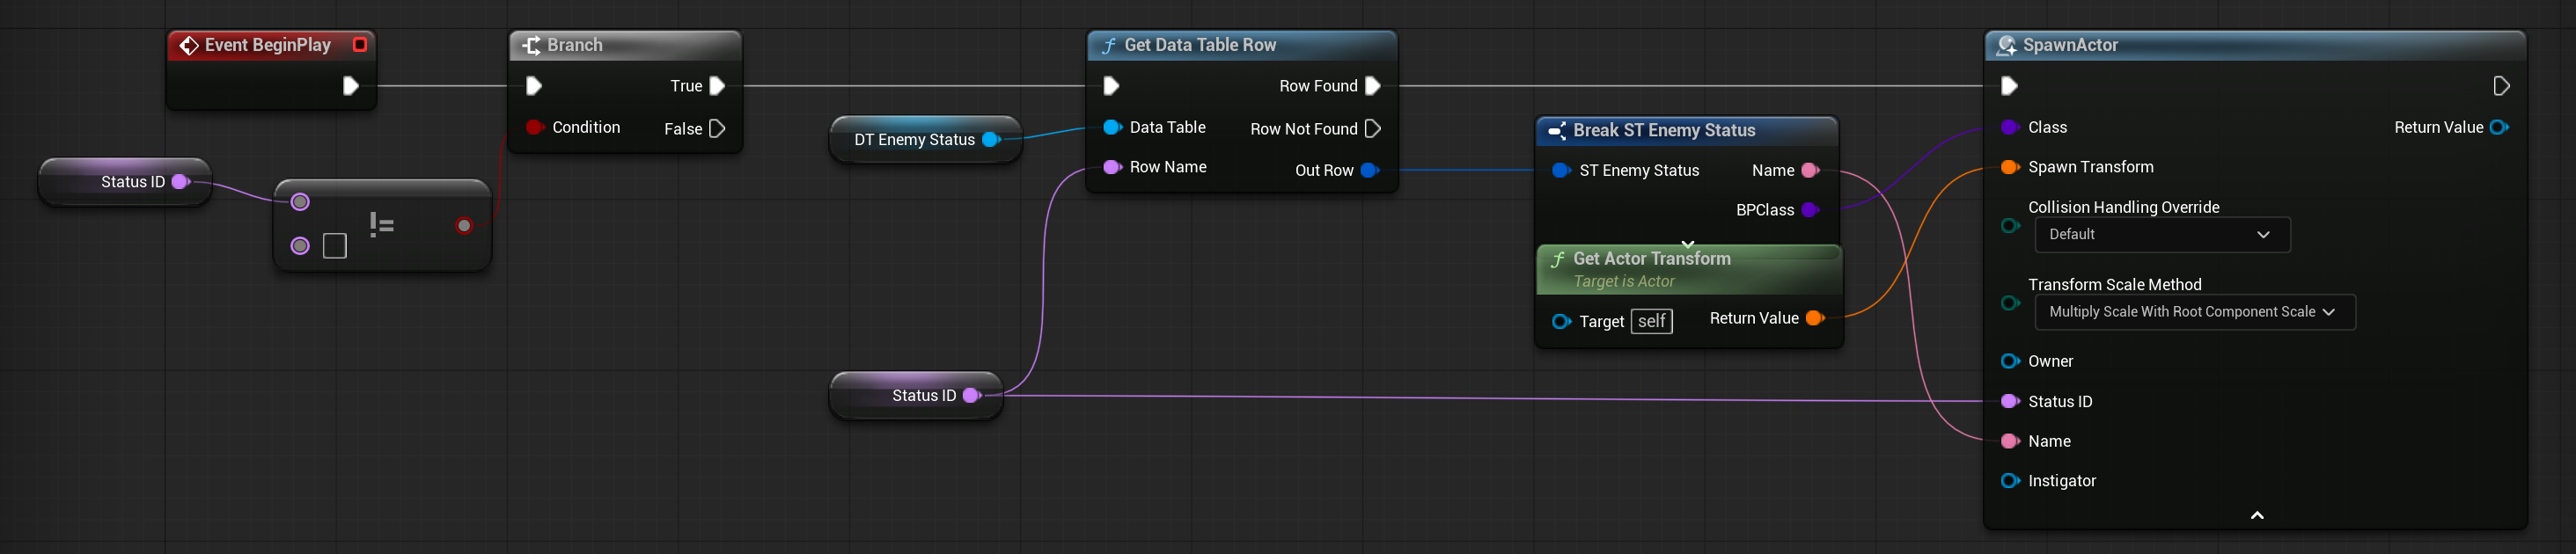Click the Out Row output pin
Image resolution: width=2576 pixels, height=554 pixels.
point(1371,170)
